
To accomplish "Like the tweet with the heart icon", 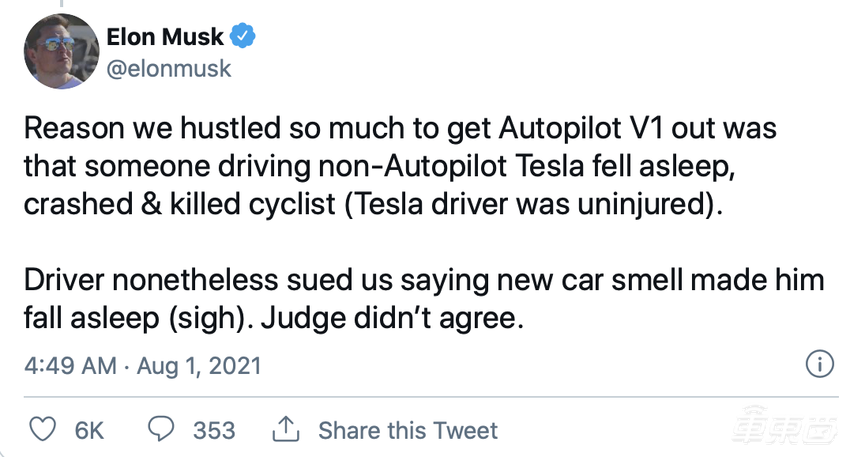I will (x=42, y=430).
